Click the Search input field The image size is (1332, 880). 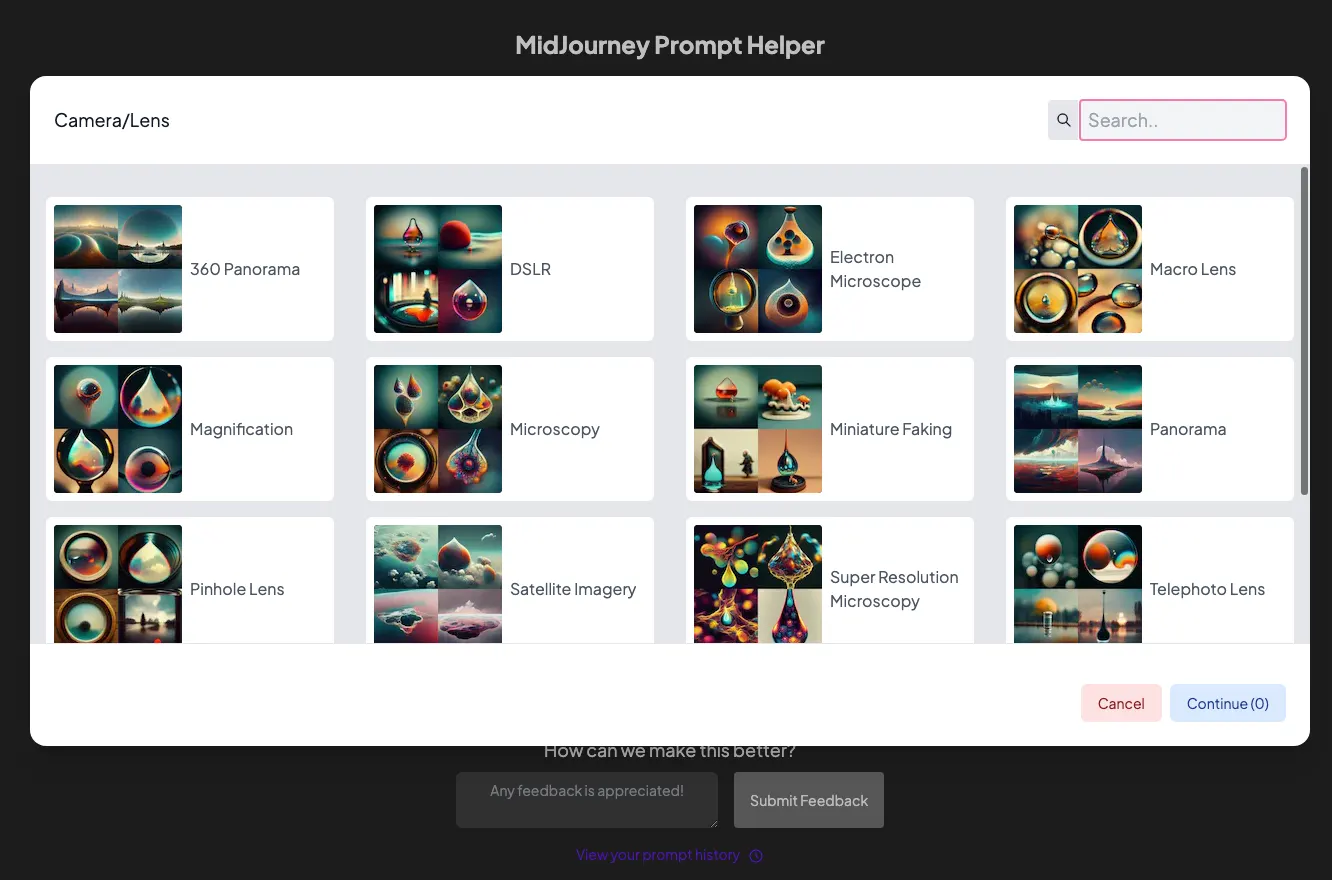coord(1183,120)
